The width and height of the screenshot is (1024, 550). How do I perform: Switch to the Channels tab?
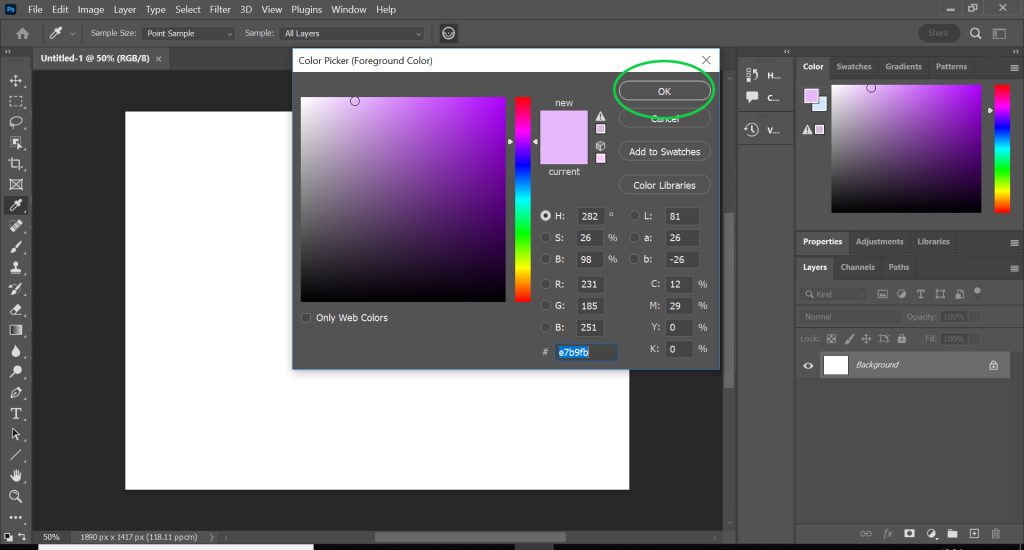857,267
